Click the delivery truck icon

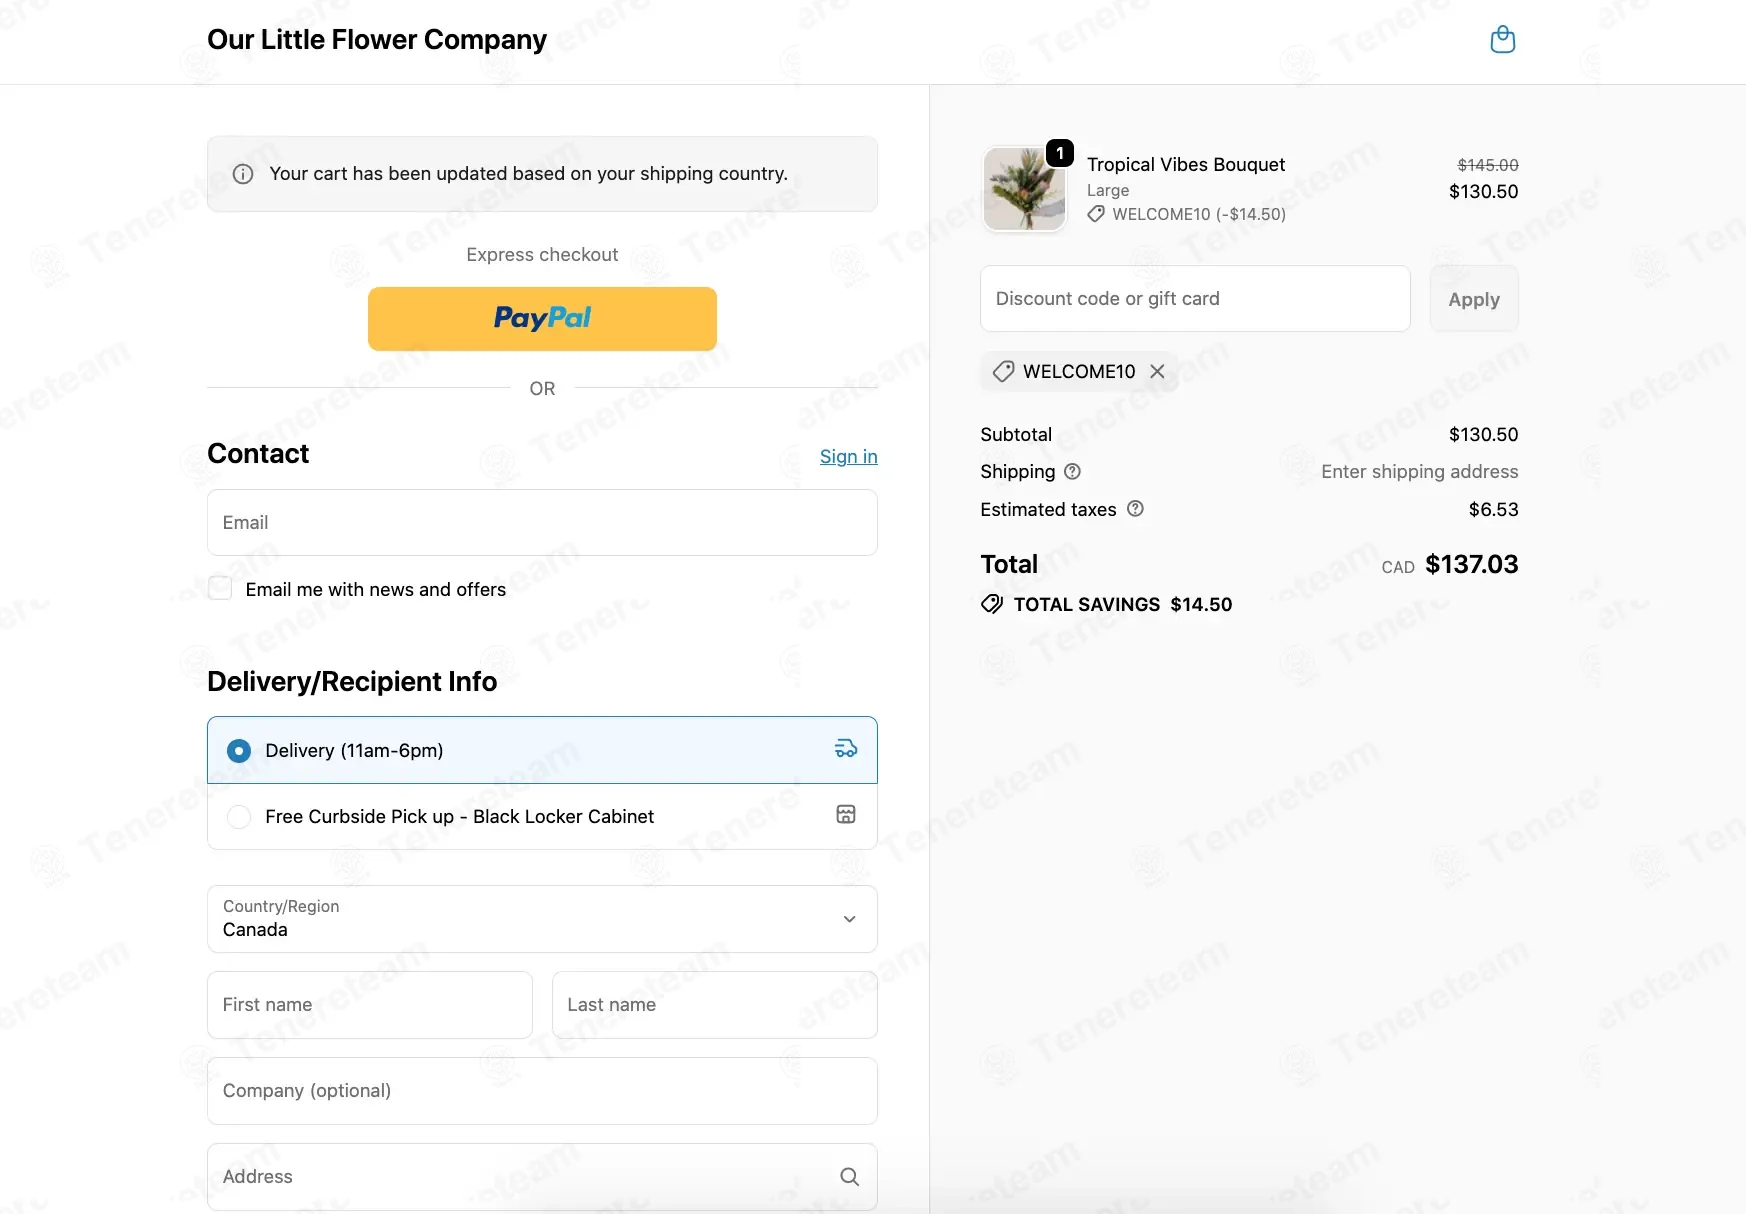coord(845,749)
